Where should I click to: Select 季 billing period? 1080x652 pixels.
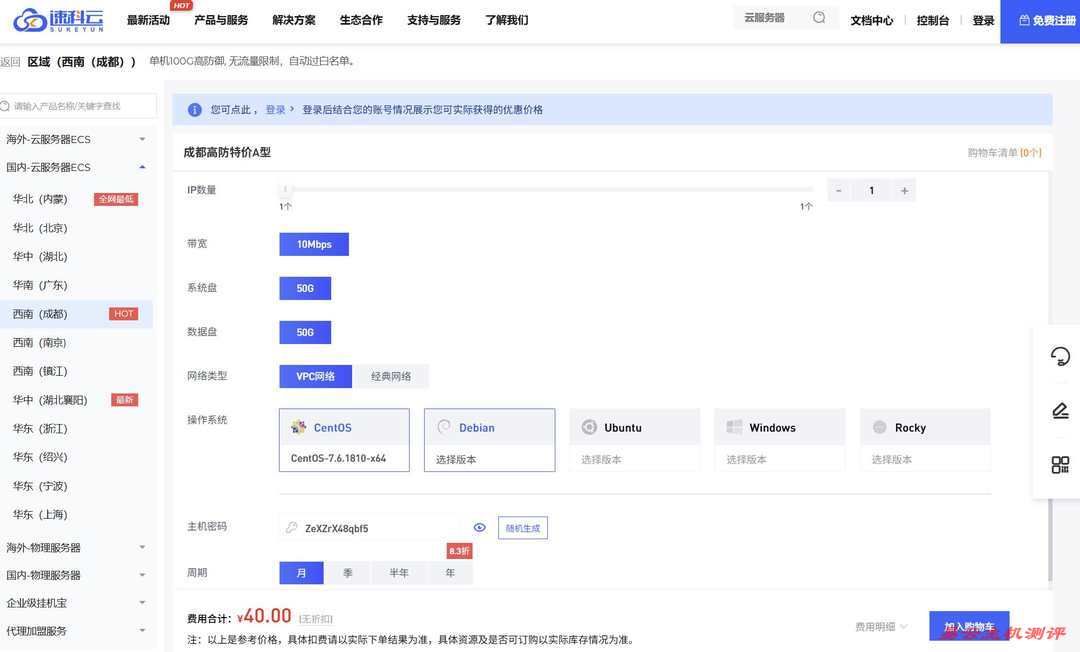tap(348, 573)
